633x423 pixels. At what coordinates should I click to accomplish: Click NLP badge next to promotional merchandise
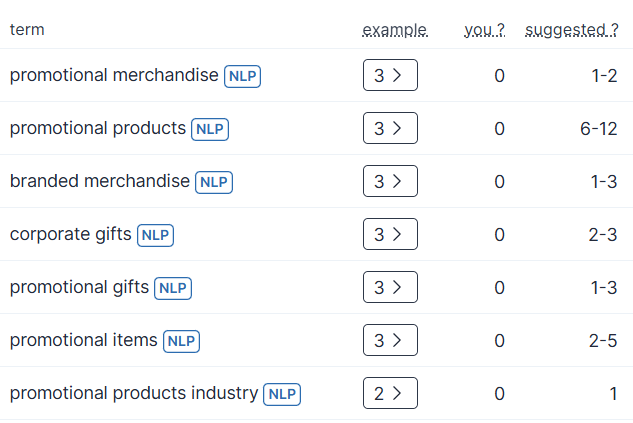click(x=242, y=76)
